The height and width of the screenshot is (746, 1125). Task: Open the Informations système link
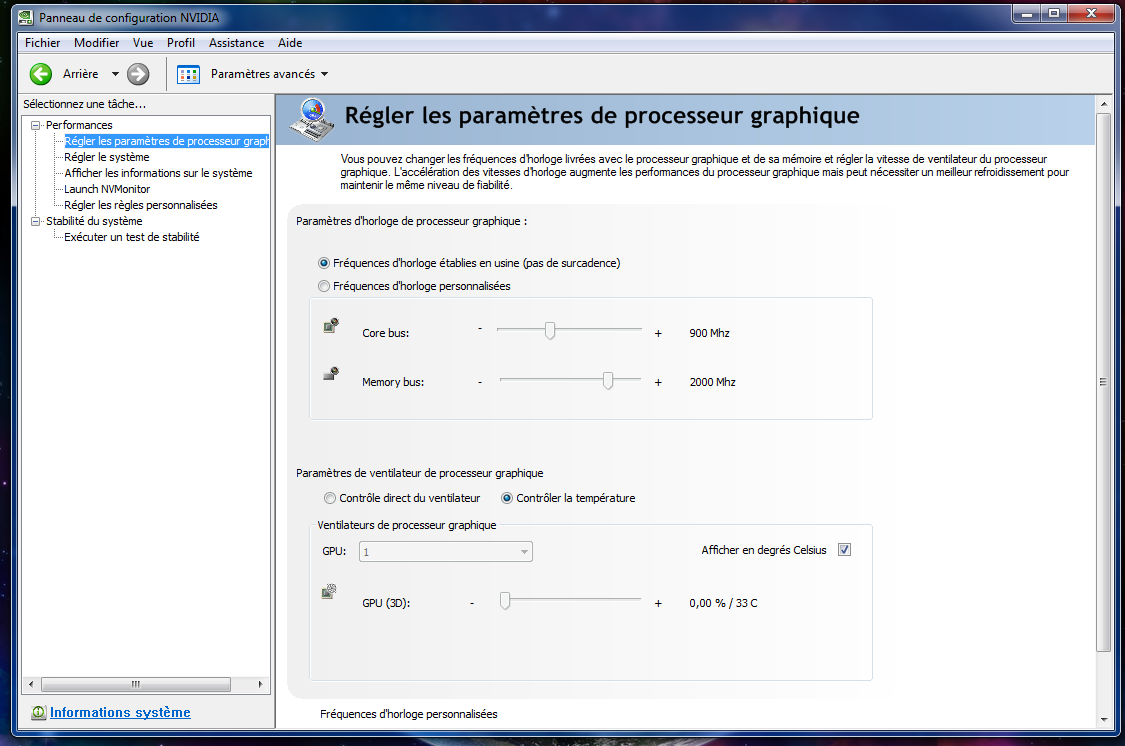120,713
